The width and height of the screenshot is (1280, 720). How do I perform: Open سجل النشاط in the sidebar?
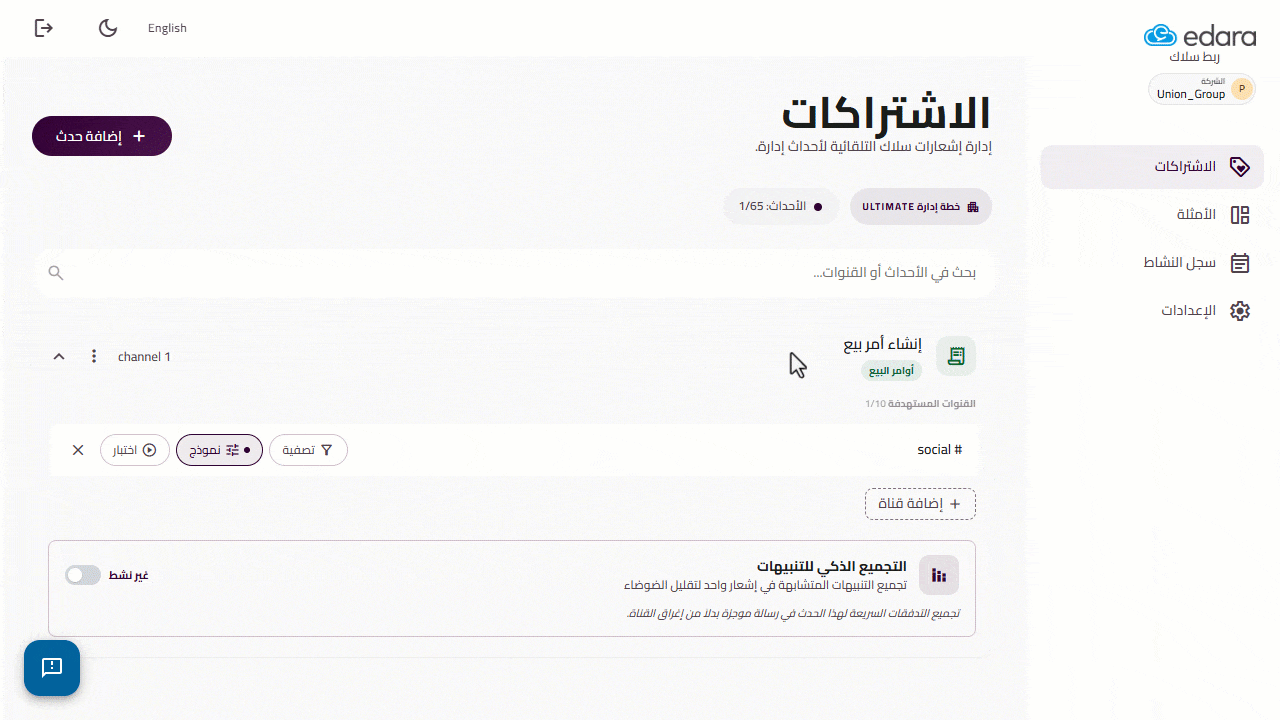1152,263
